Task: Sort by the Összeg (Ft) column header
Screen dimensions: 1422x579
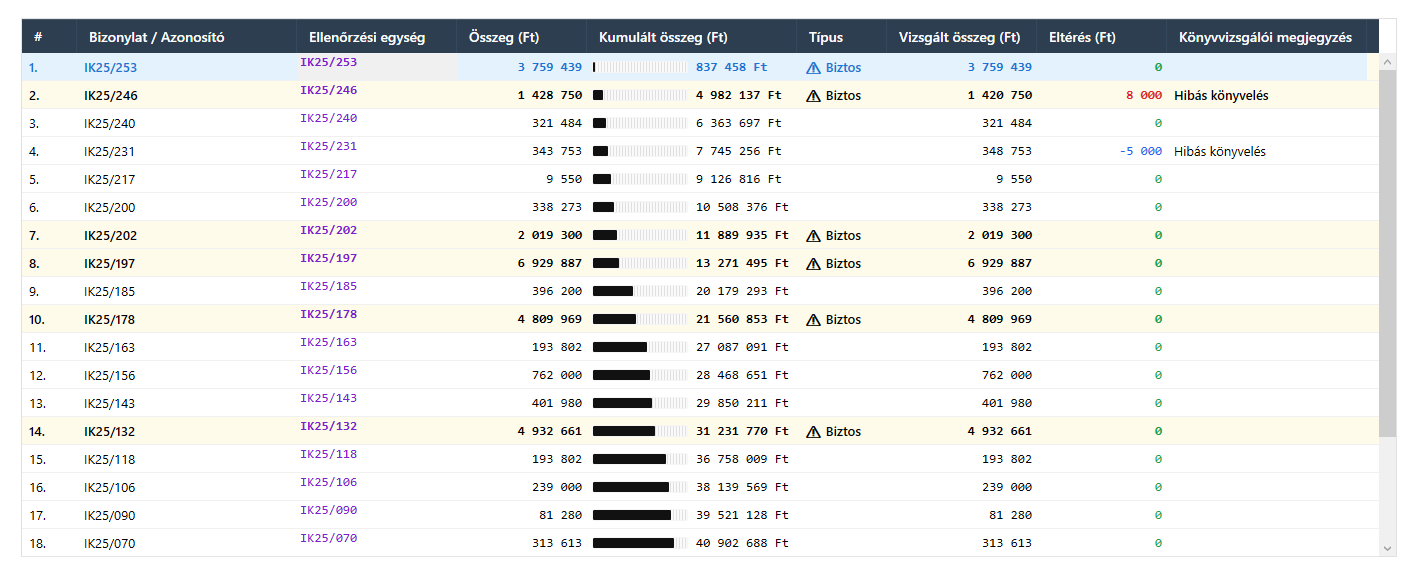Action: [504, 38]
